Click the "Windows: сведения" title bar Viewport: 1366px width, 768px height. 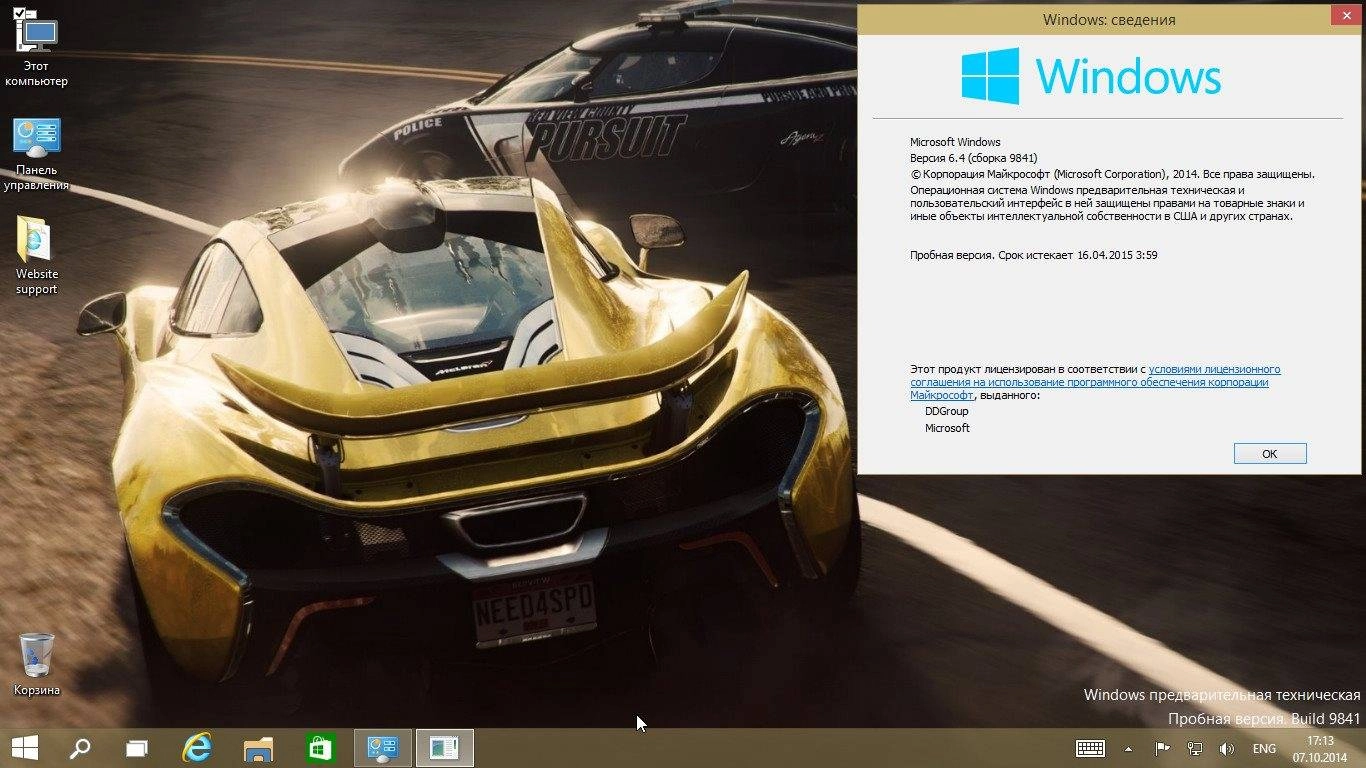click(x=1109, y=19)
